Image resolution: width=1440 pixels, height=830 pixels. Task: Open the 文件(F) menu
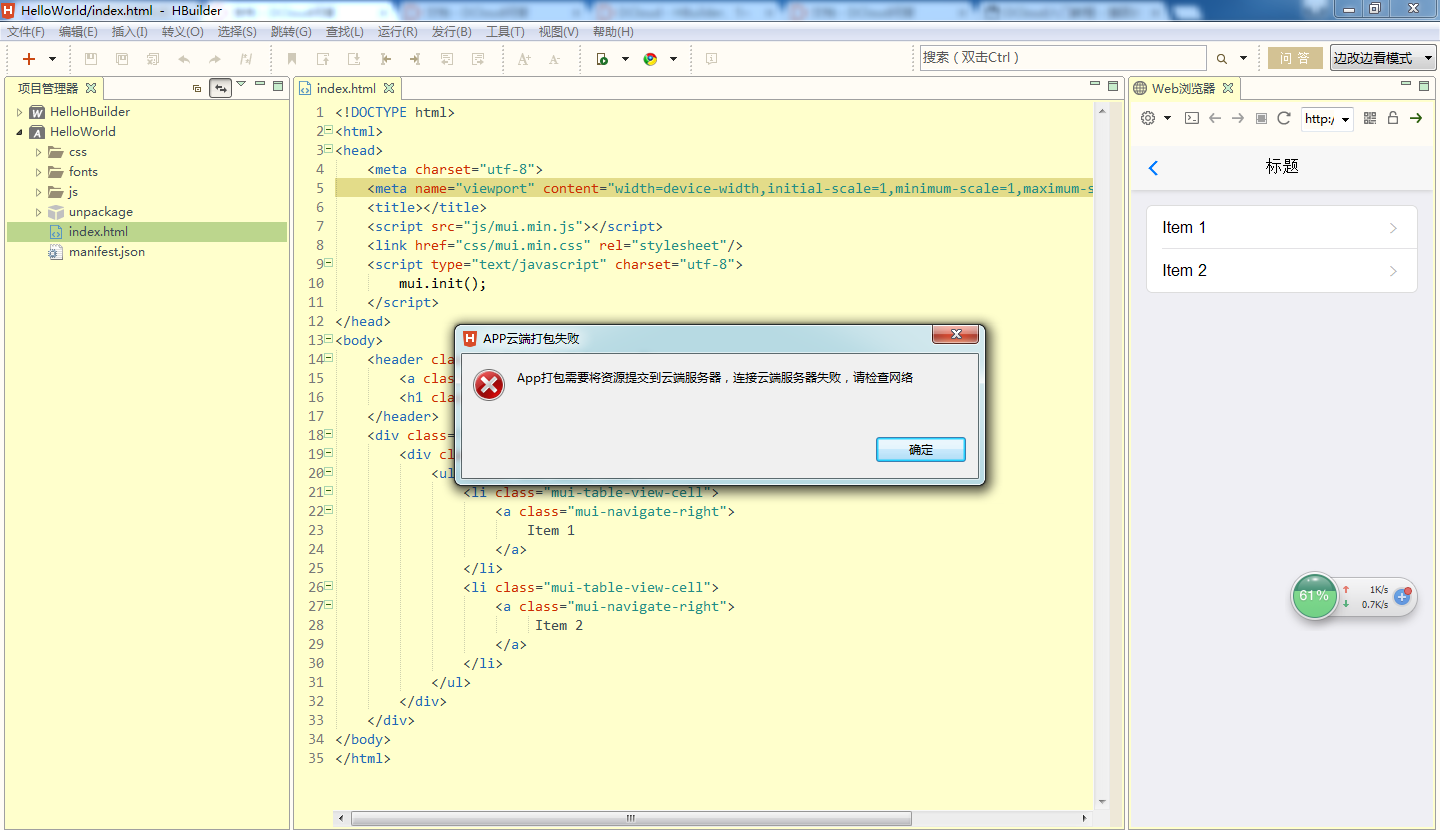pyautogui.click(x=26, y=32)
